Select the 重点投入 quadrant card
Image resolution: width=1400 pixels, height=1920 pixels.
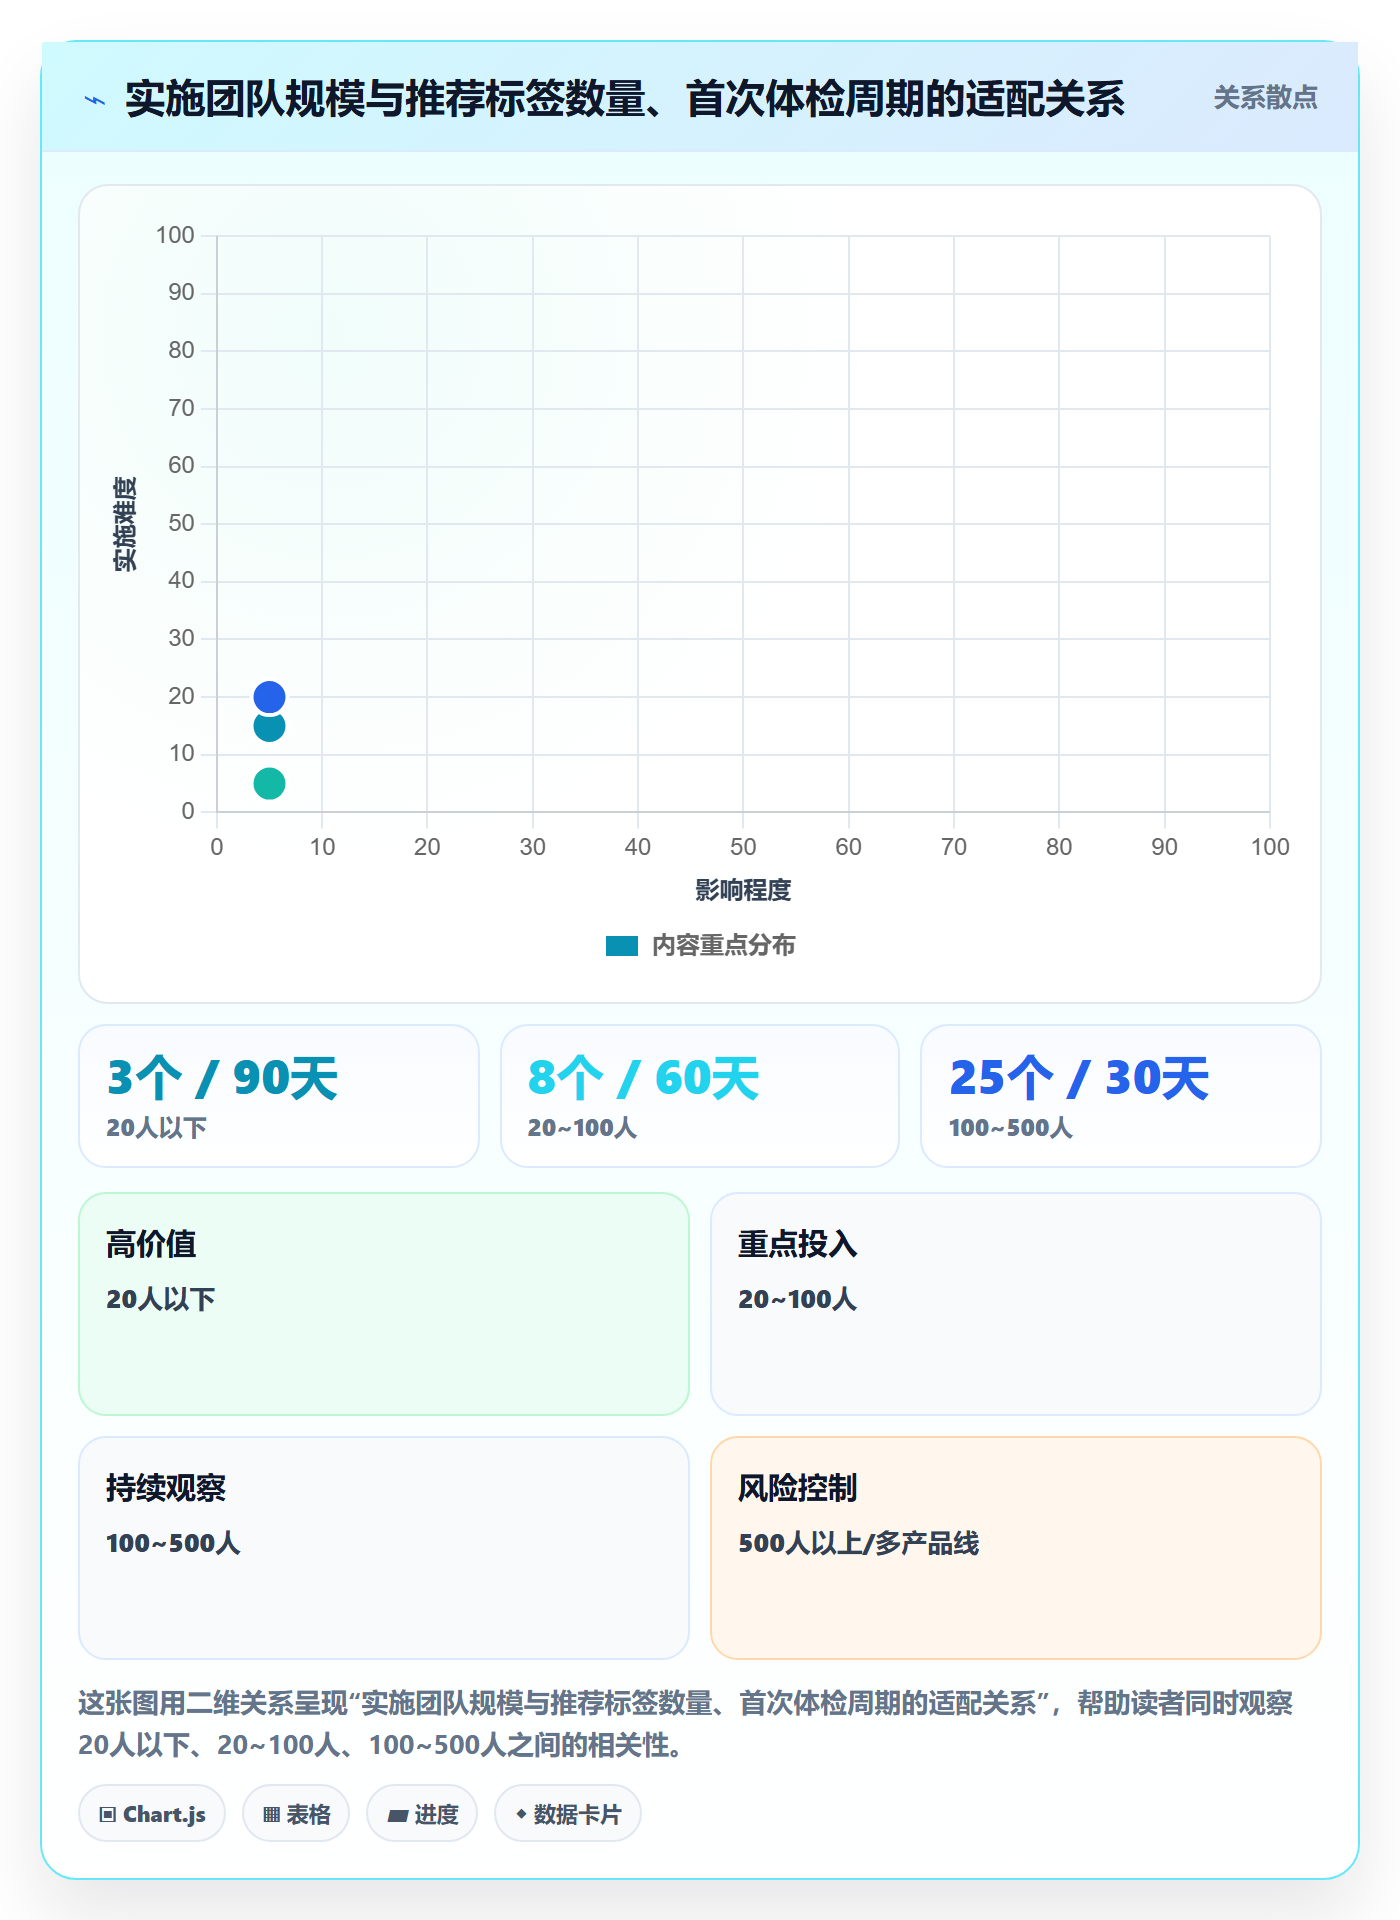(x=1016, y=1304)
